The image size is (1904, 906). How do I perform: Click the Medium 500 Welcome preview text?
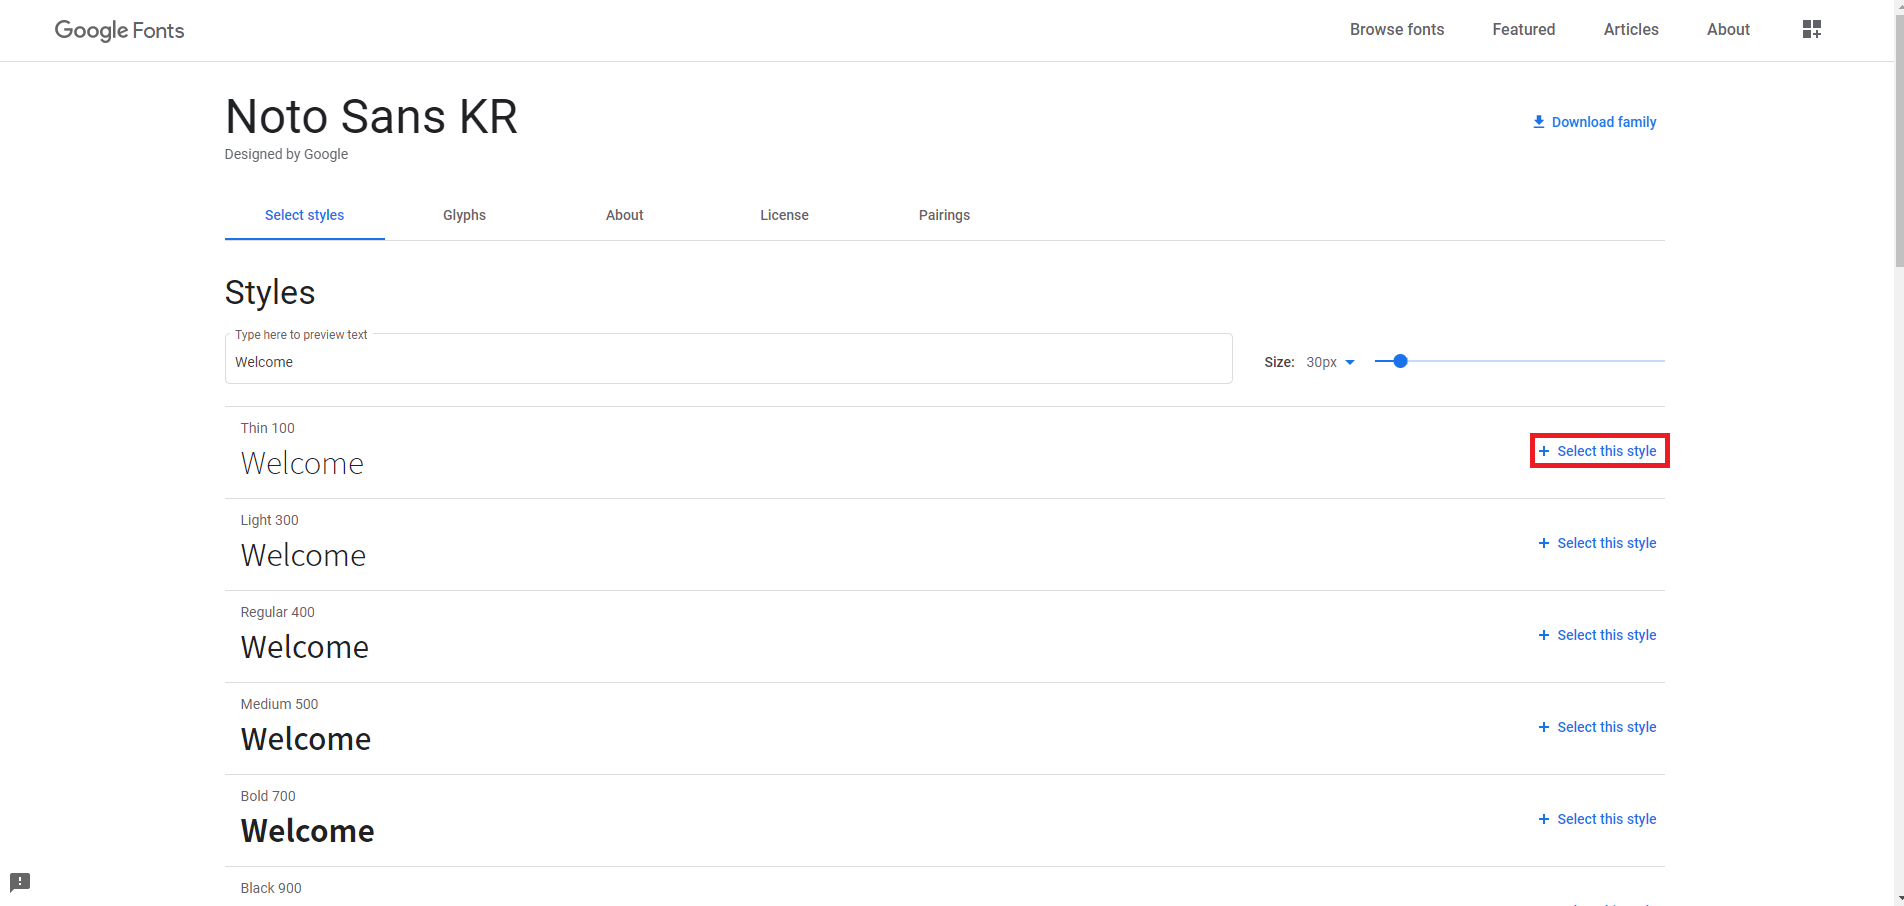click(306, 739)
